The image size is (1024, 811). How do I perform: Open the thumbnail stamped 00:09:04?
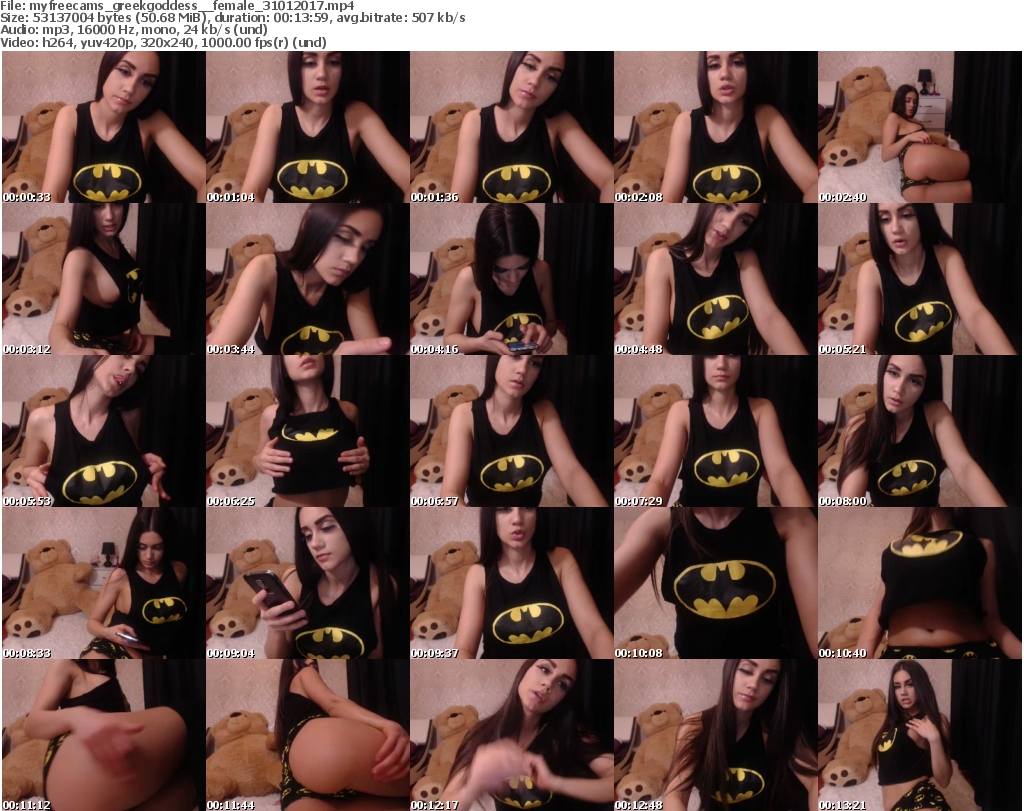(x=308, y=583)
